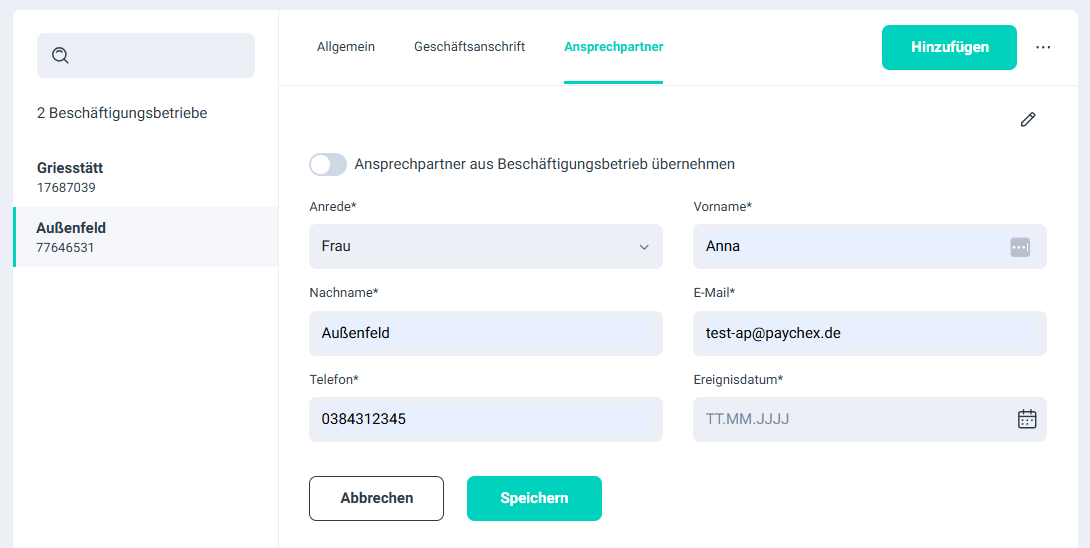This screenshot has height=548, width=1090.
Task: Click the pencil edit icon
Action: click(1028, 120)
